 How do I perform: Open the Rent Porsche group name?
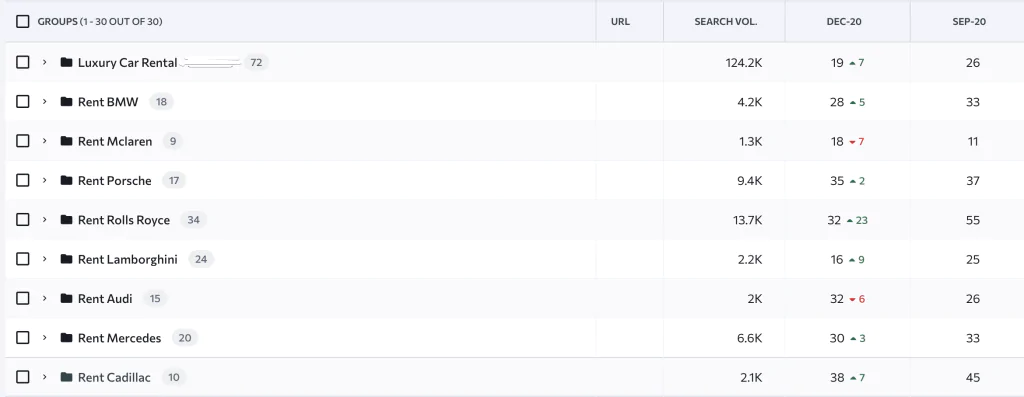[x=114, y=180]
